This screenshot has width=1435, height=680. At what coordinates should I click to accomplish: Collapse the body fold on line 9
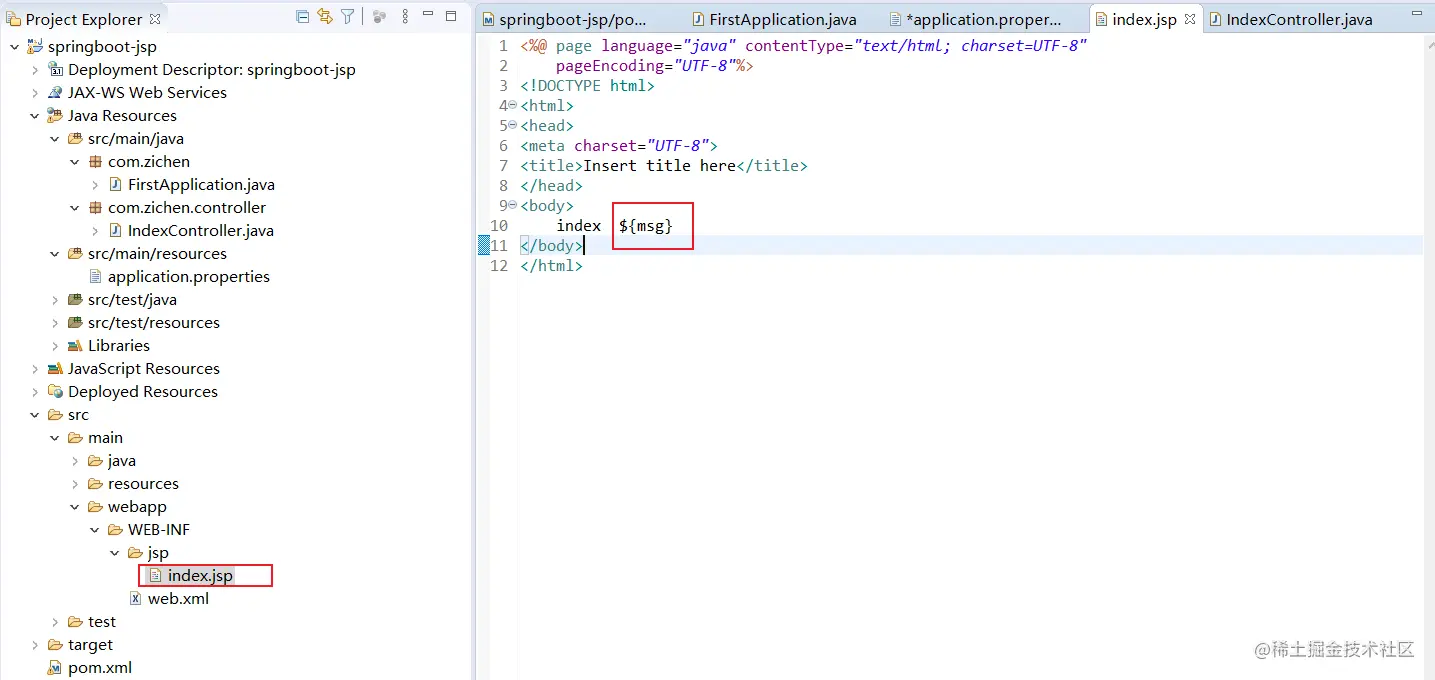pyautogui.click(x=512, y=205)
